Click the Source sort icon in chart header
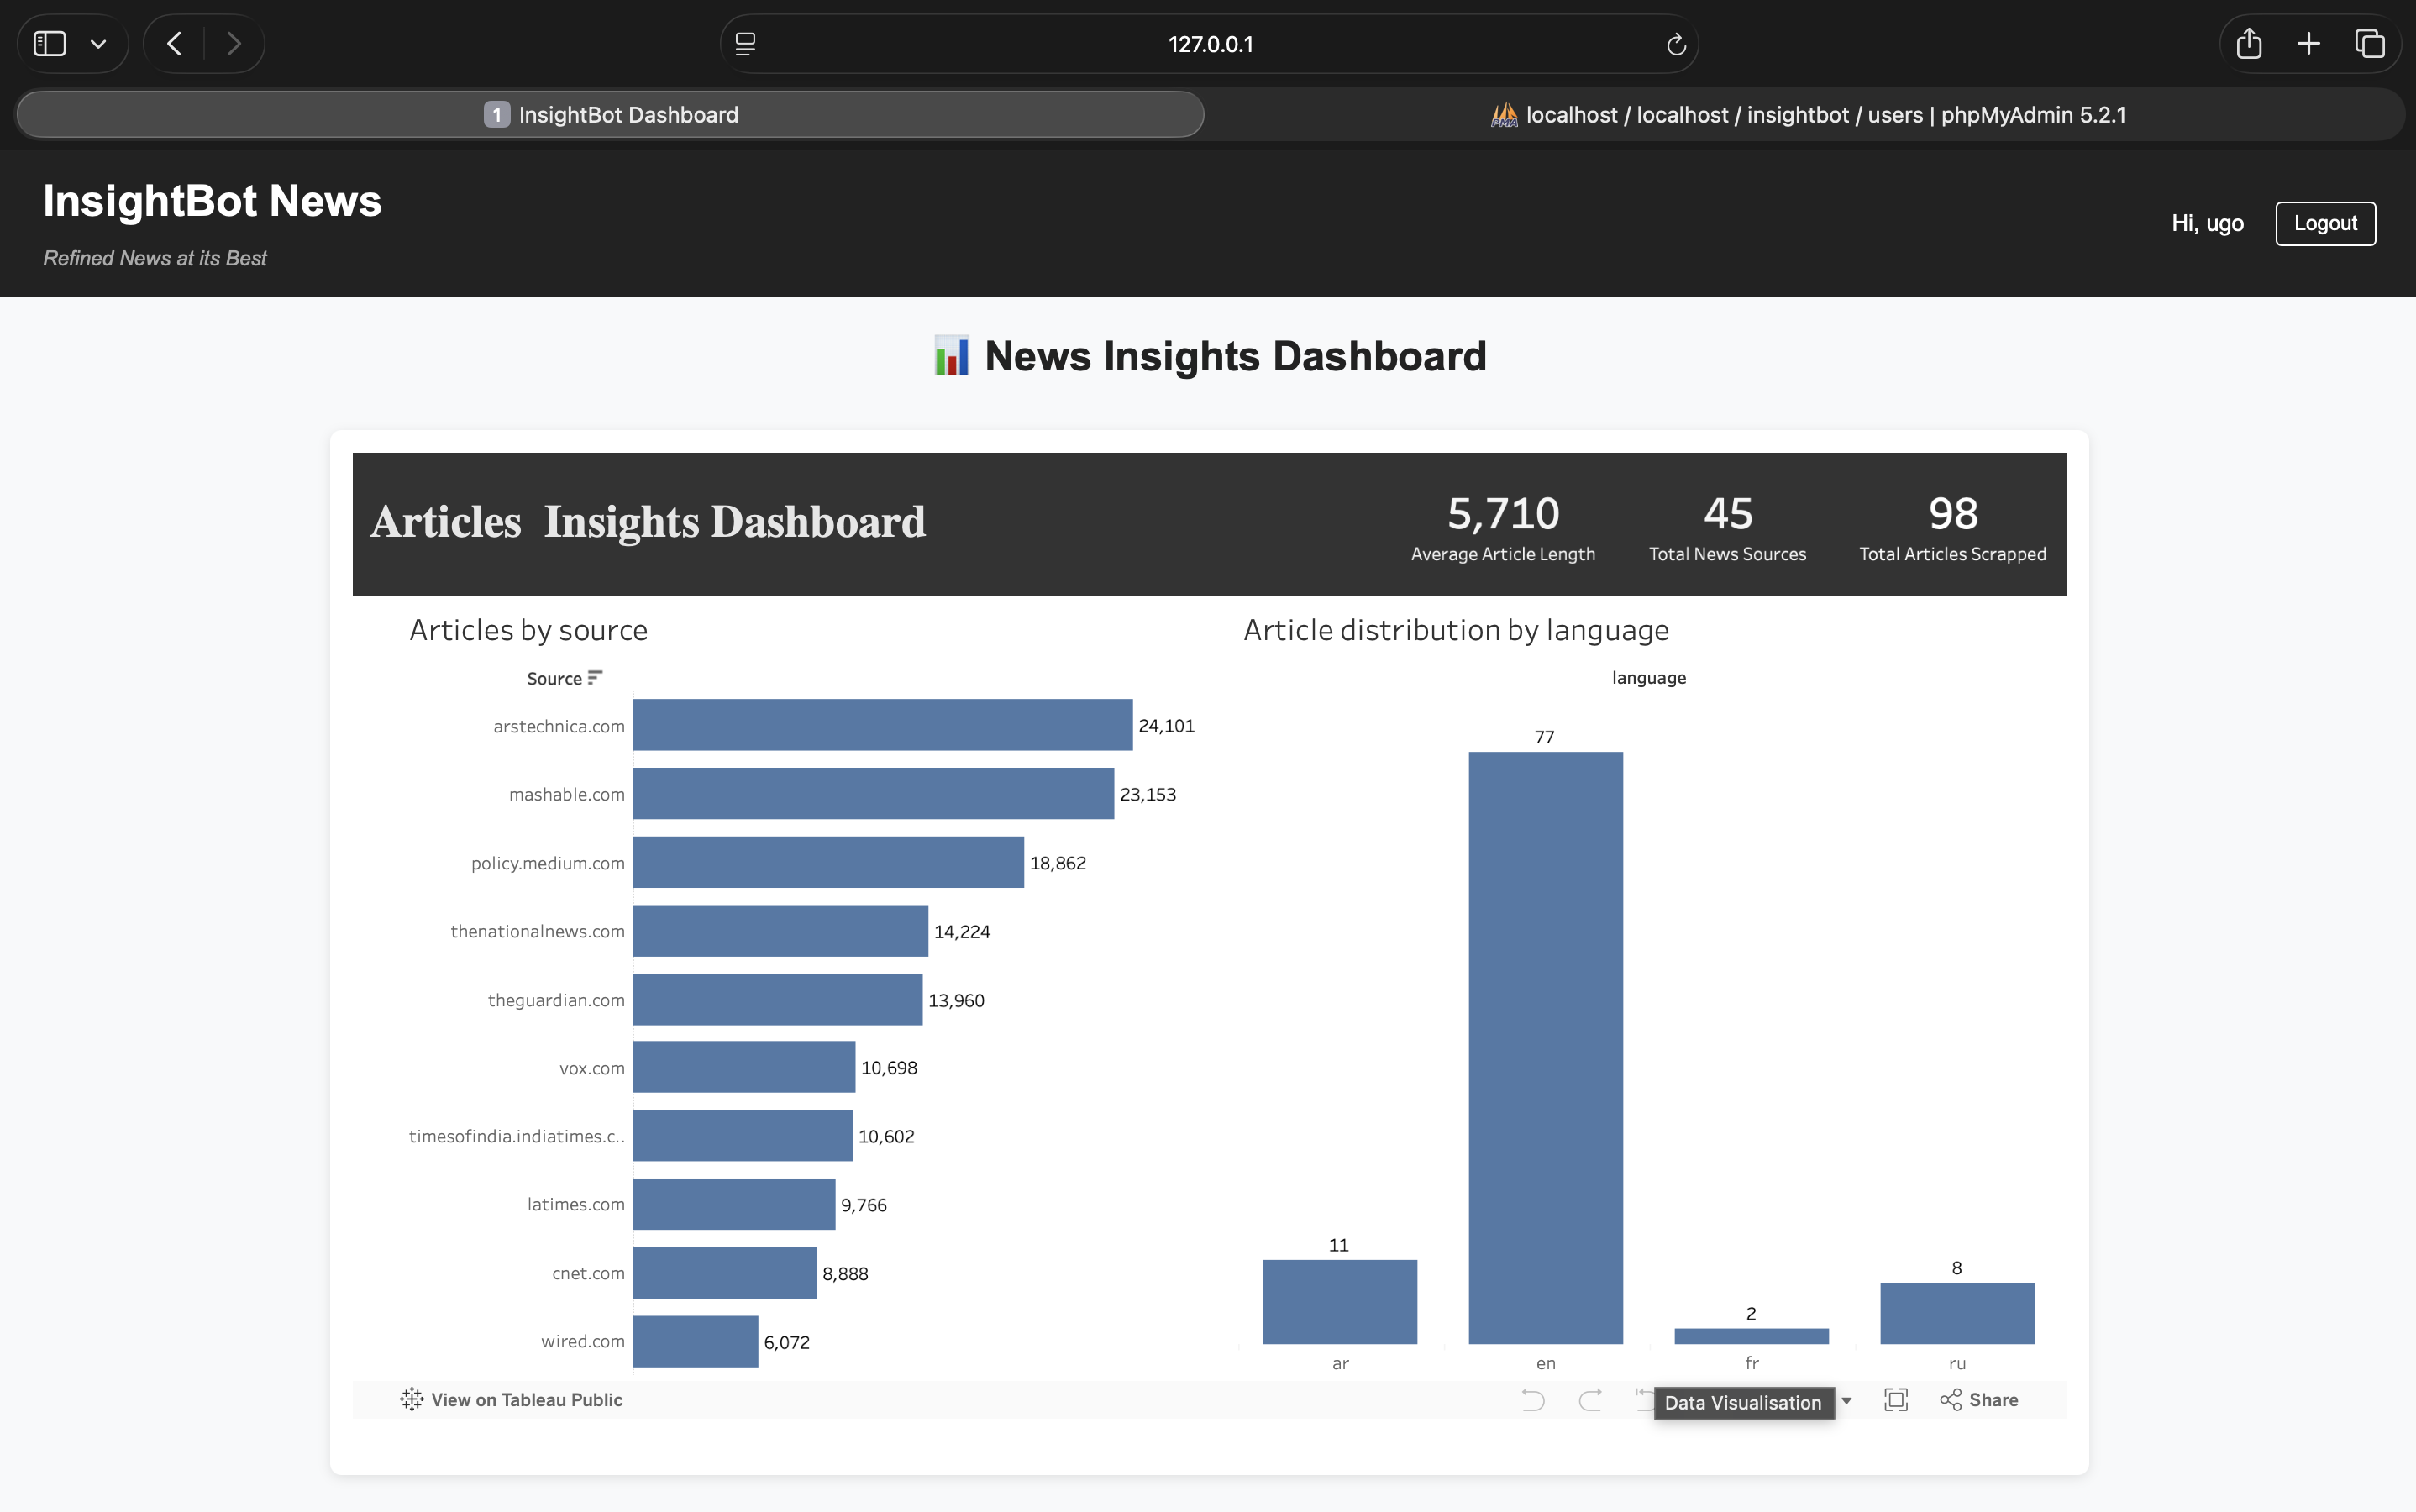 [x=595, y=678]
